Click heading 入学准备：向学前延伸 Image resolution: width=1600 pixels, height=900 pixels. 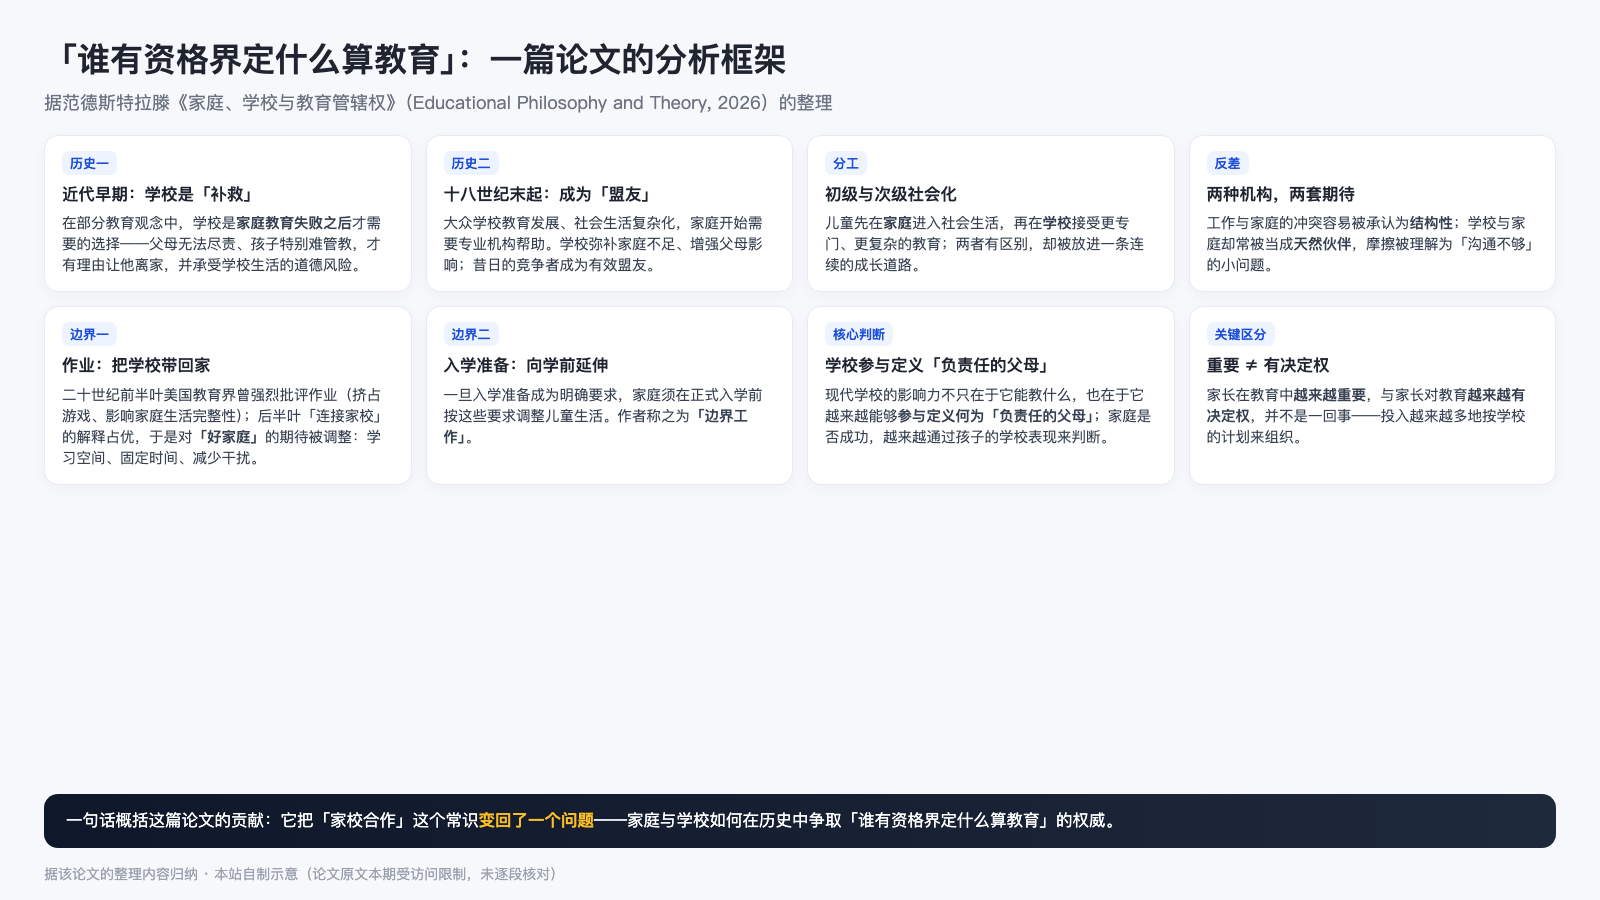tap(526, 365)
